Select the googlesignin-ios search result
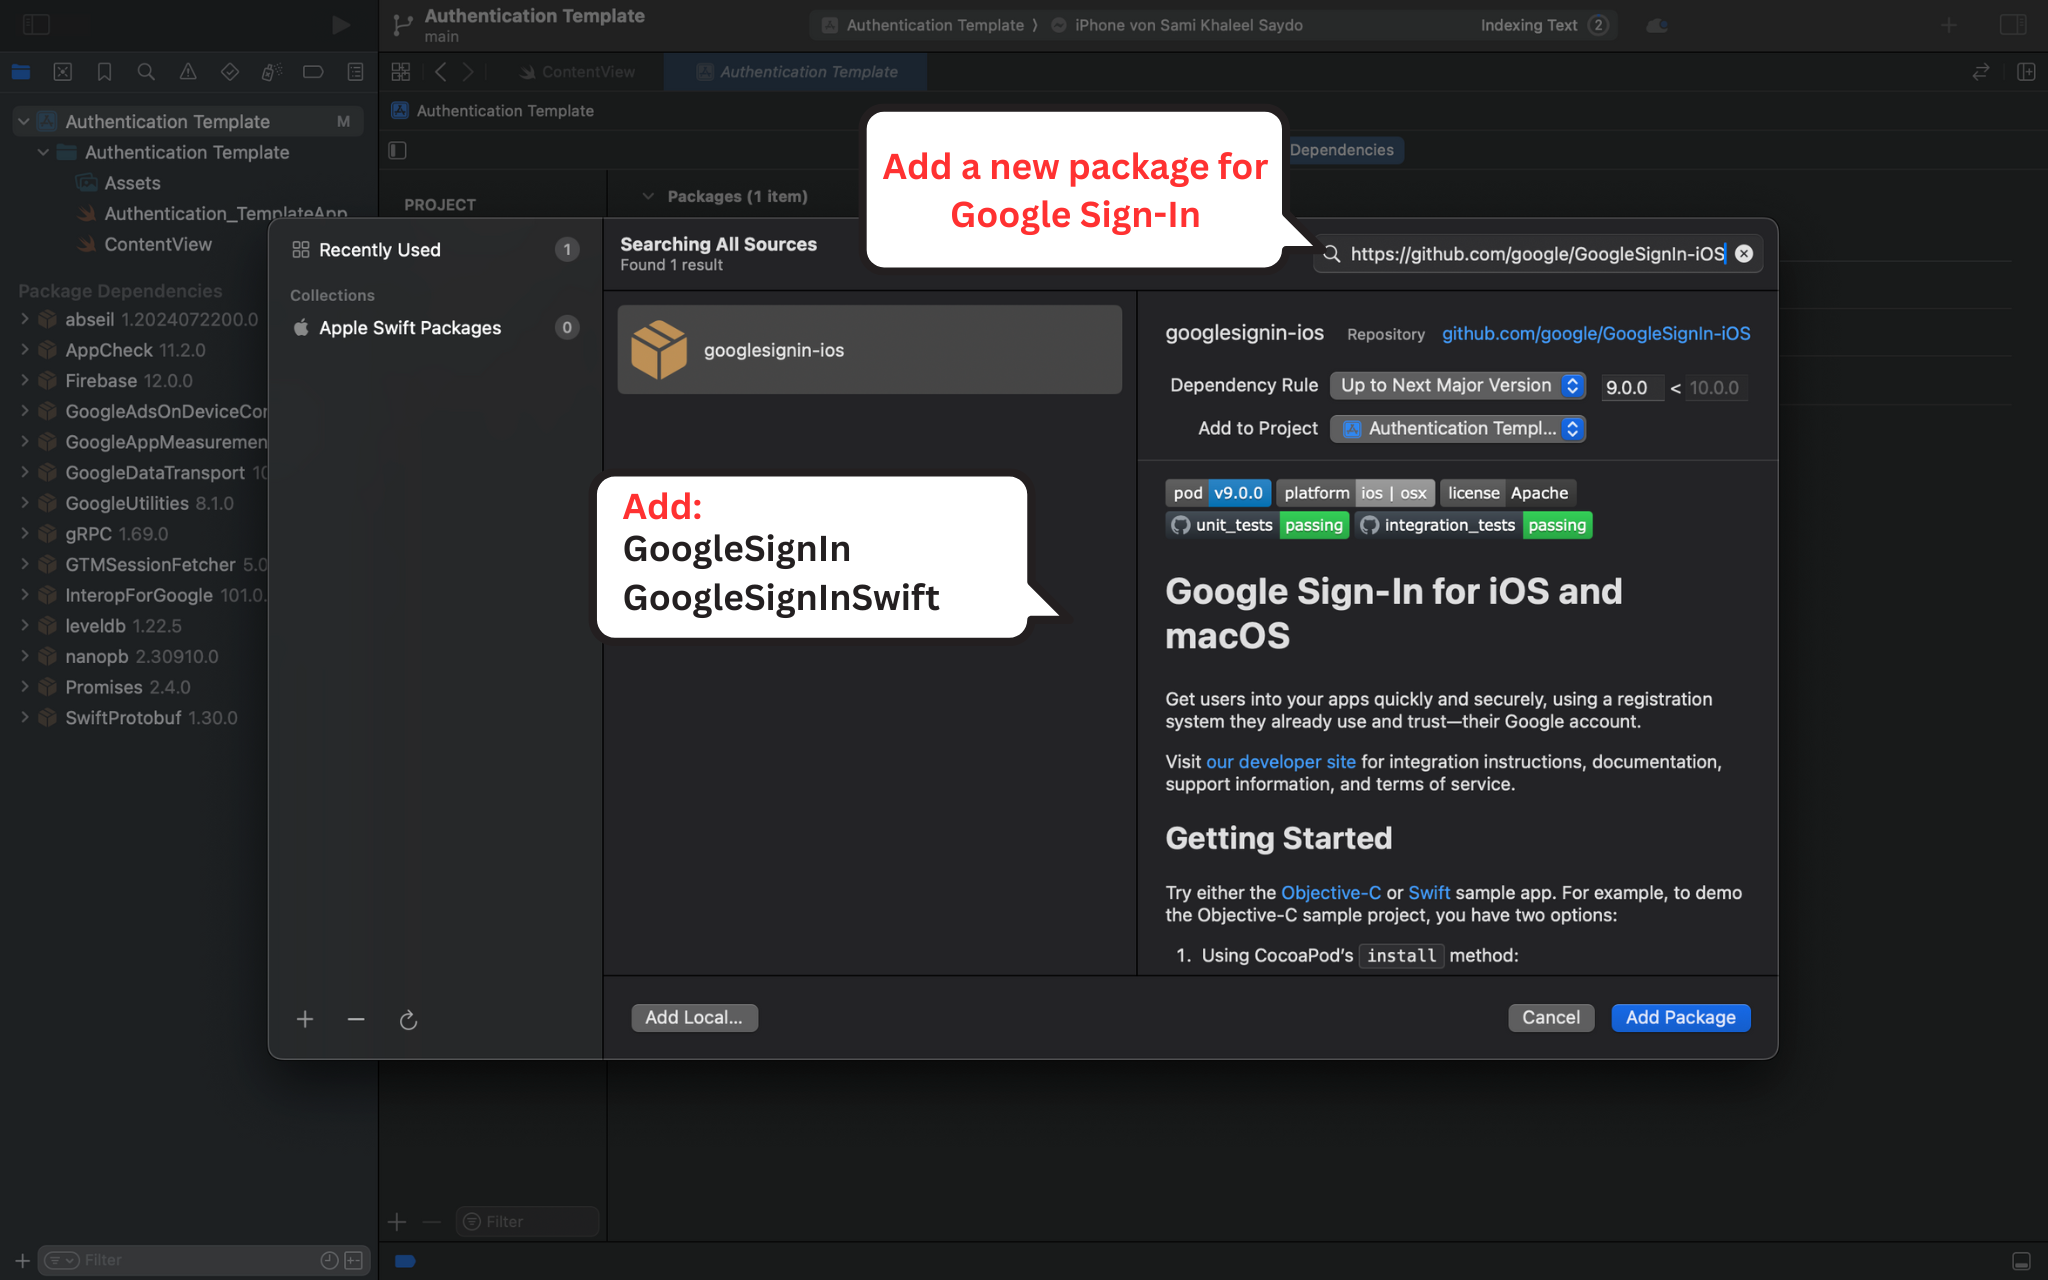2048x1280 pixels. click(x=869, y=350)
